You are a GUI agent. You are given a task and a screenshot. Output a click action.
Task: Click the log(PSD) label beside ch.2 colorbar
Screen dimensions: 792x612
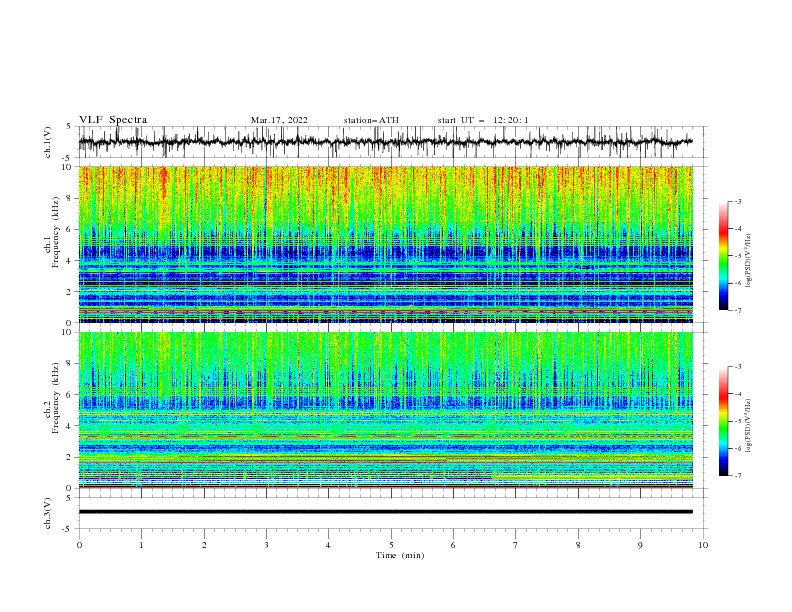point(749,426)
